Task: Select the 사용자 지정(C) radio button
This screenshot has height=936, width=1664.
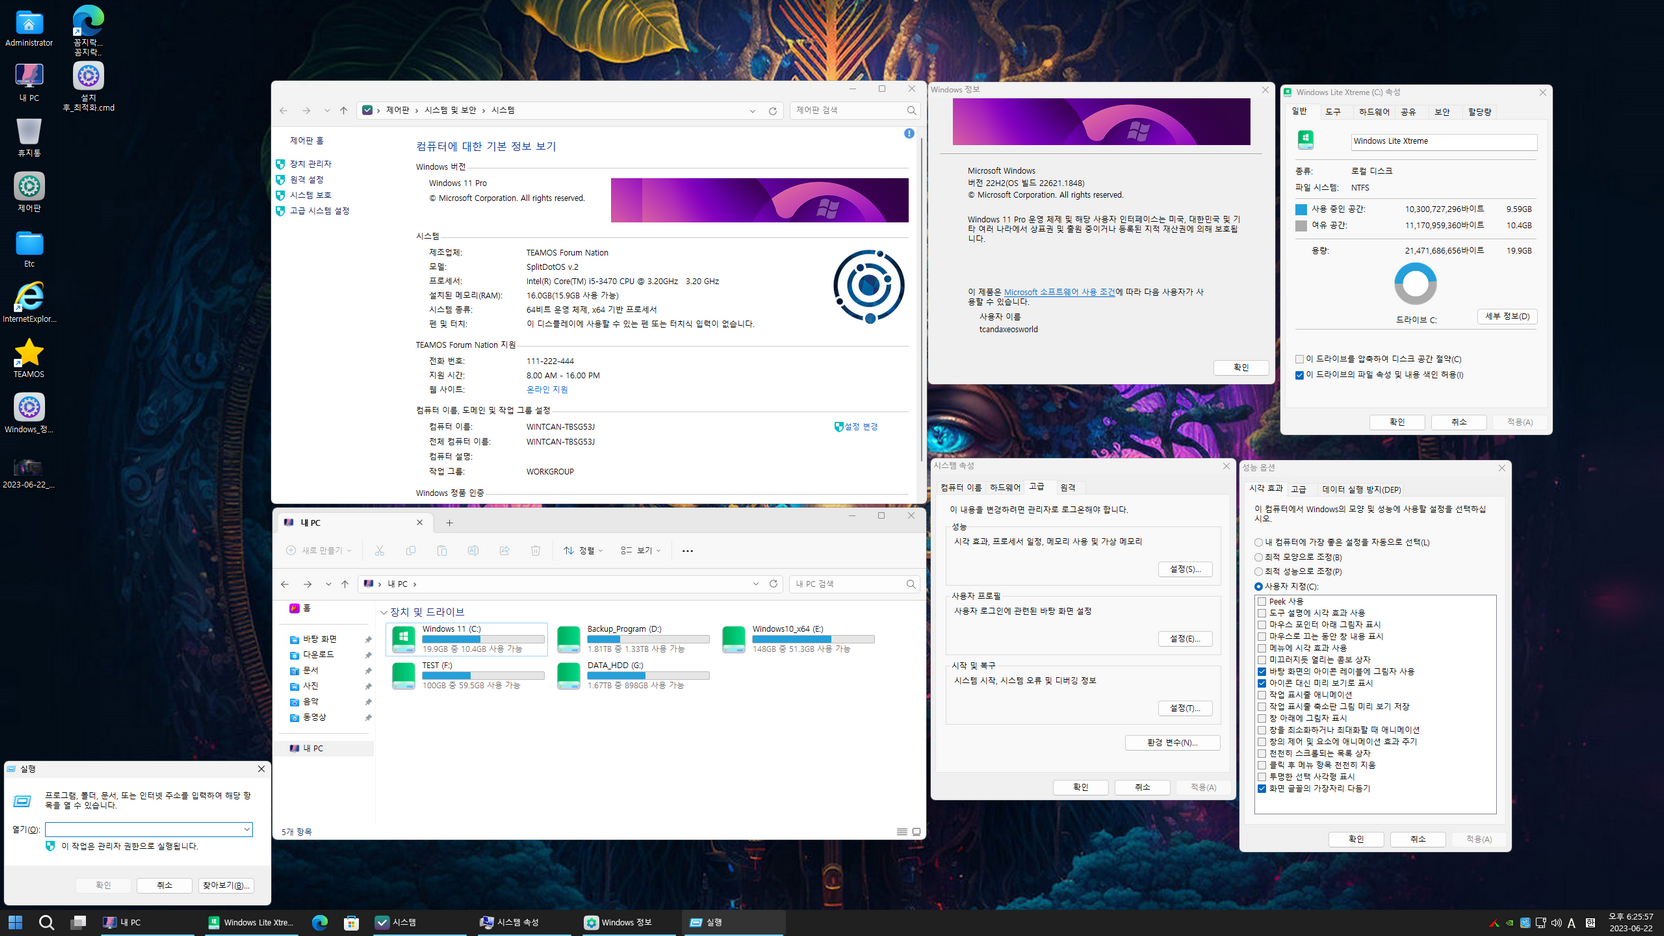Action: (1258, 587)
